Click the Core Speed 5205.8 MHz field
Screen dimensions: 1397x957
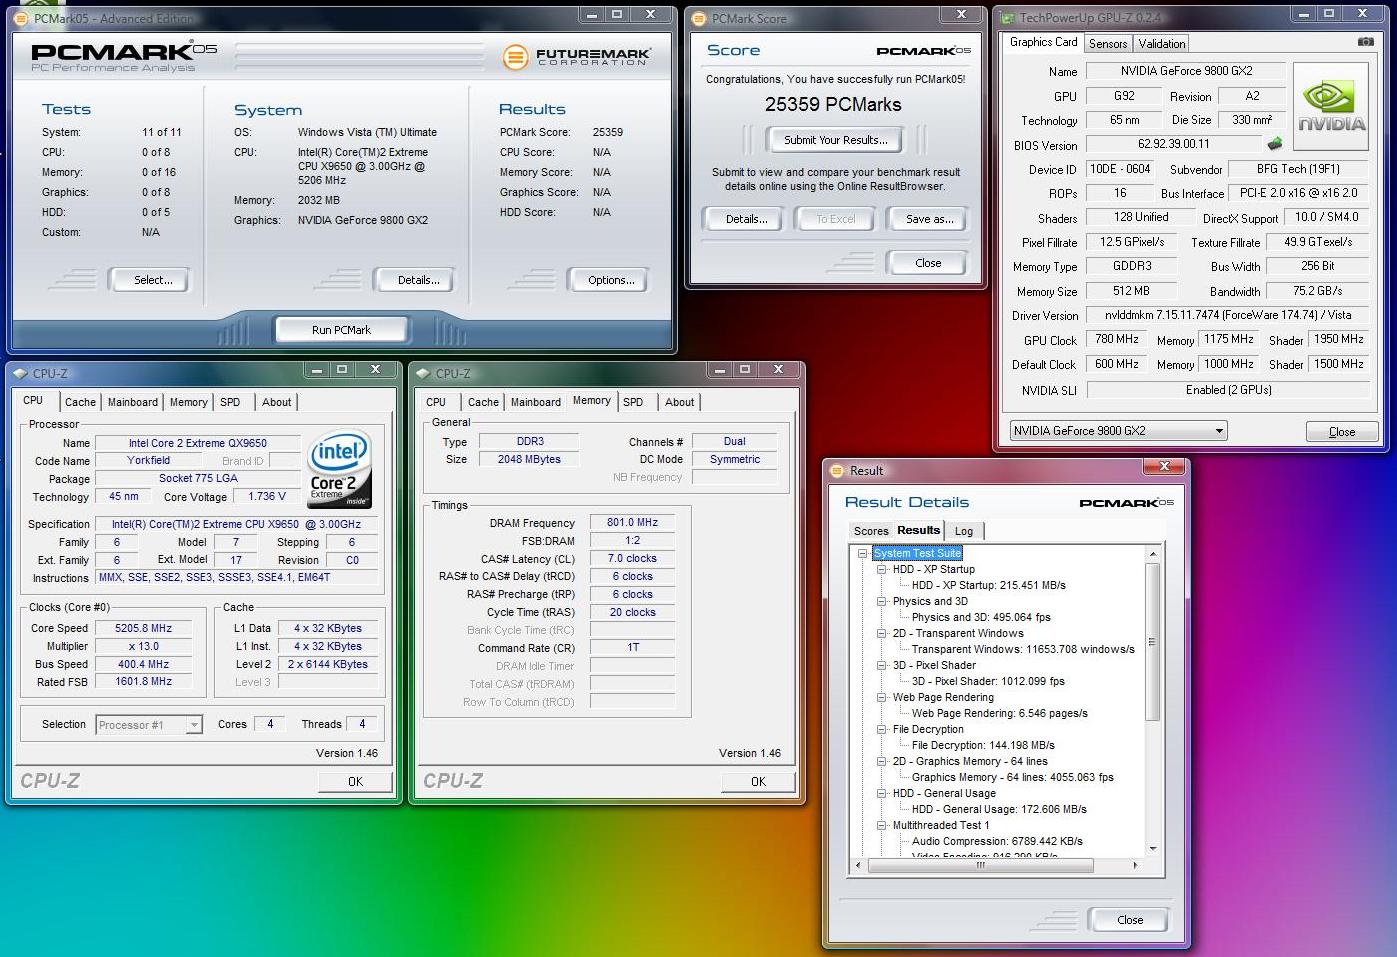(143, 628)
